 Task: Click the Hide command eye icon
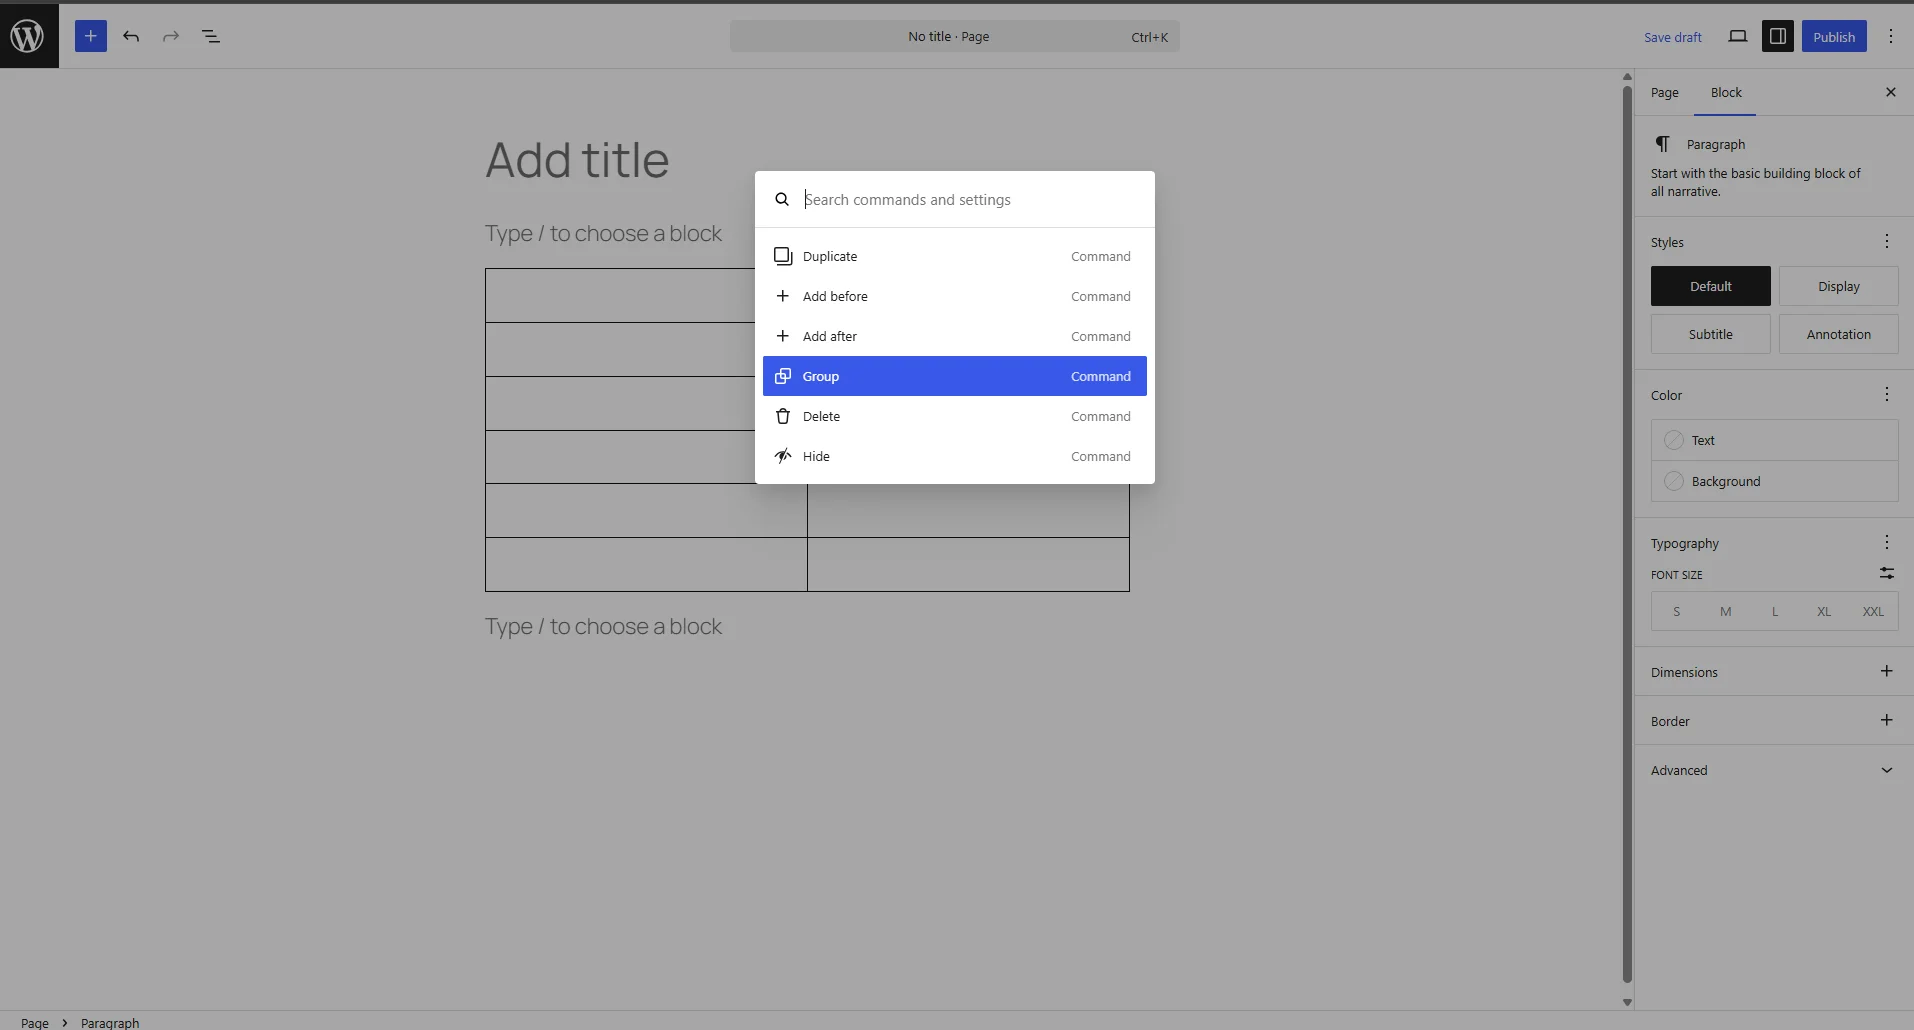point(783,456)
